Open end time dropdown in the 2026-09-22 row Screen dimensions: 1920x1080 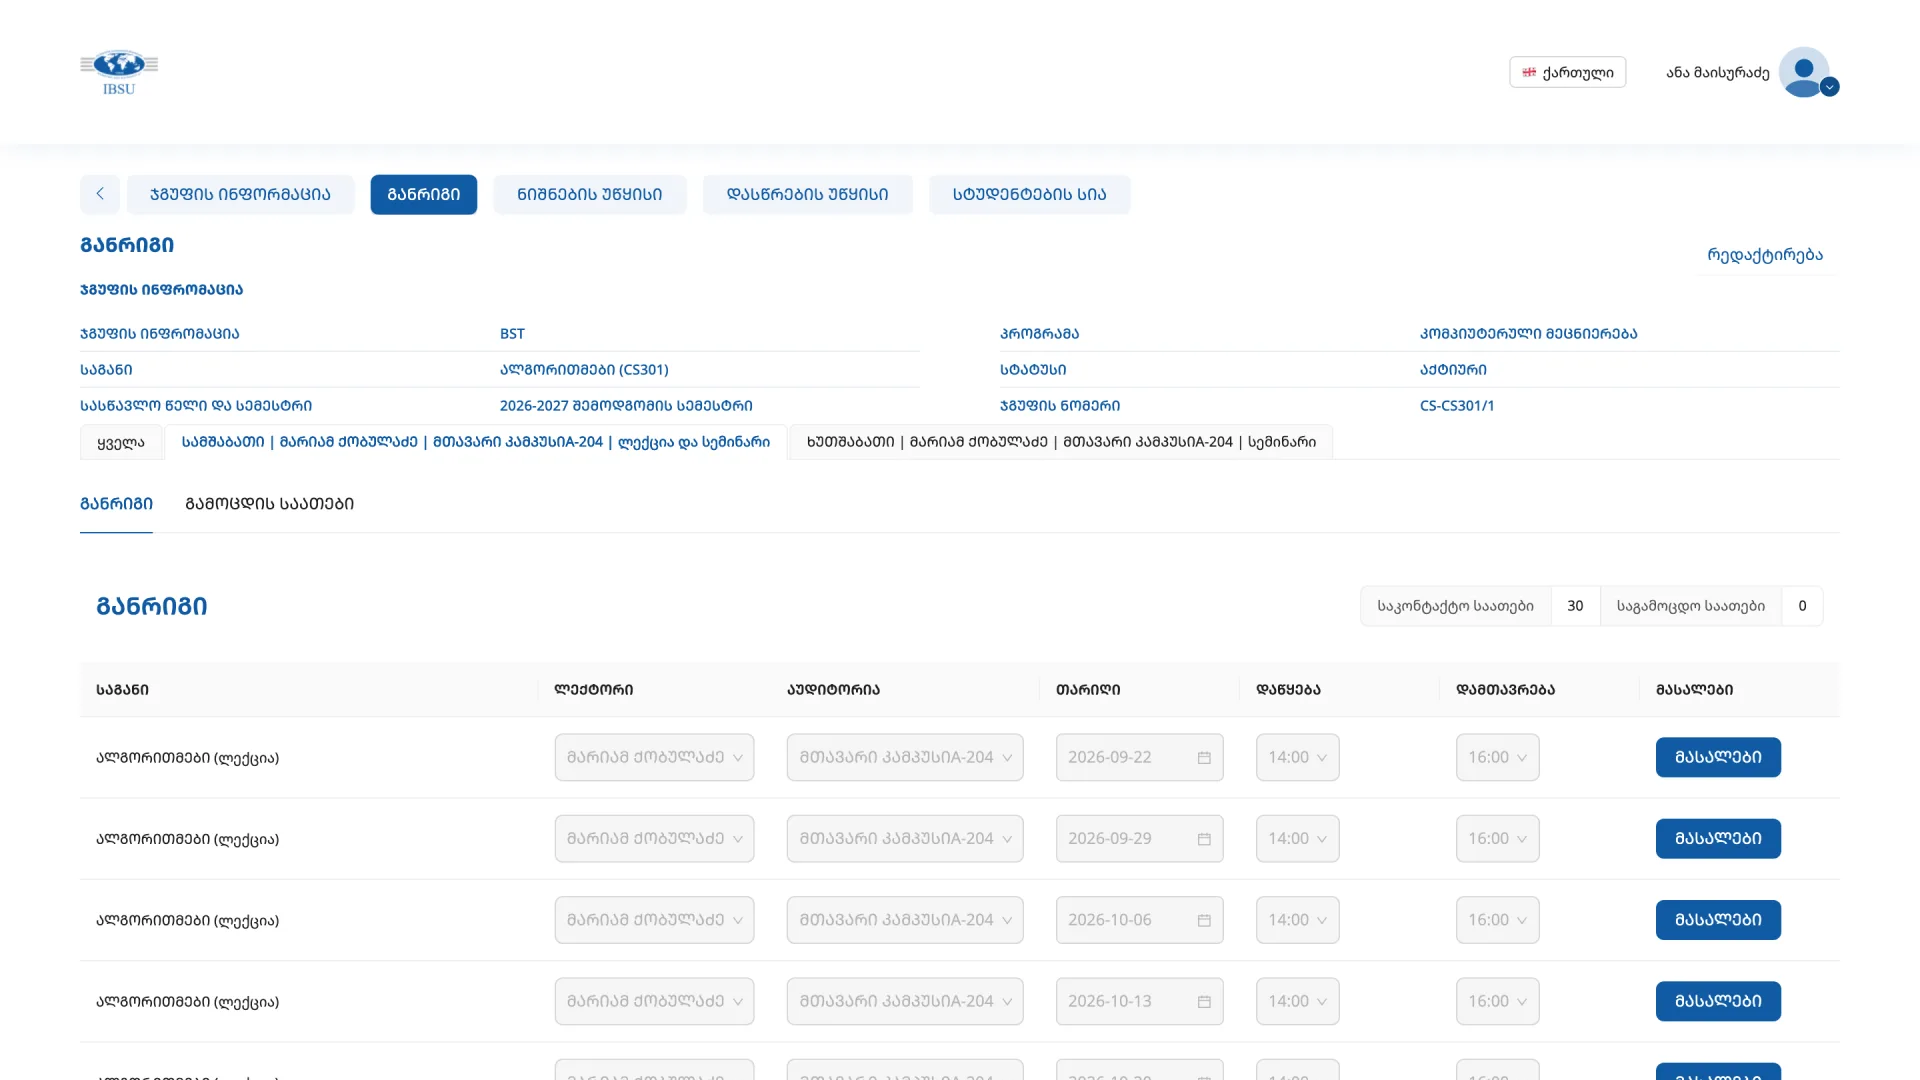[1497, 757]
